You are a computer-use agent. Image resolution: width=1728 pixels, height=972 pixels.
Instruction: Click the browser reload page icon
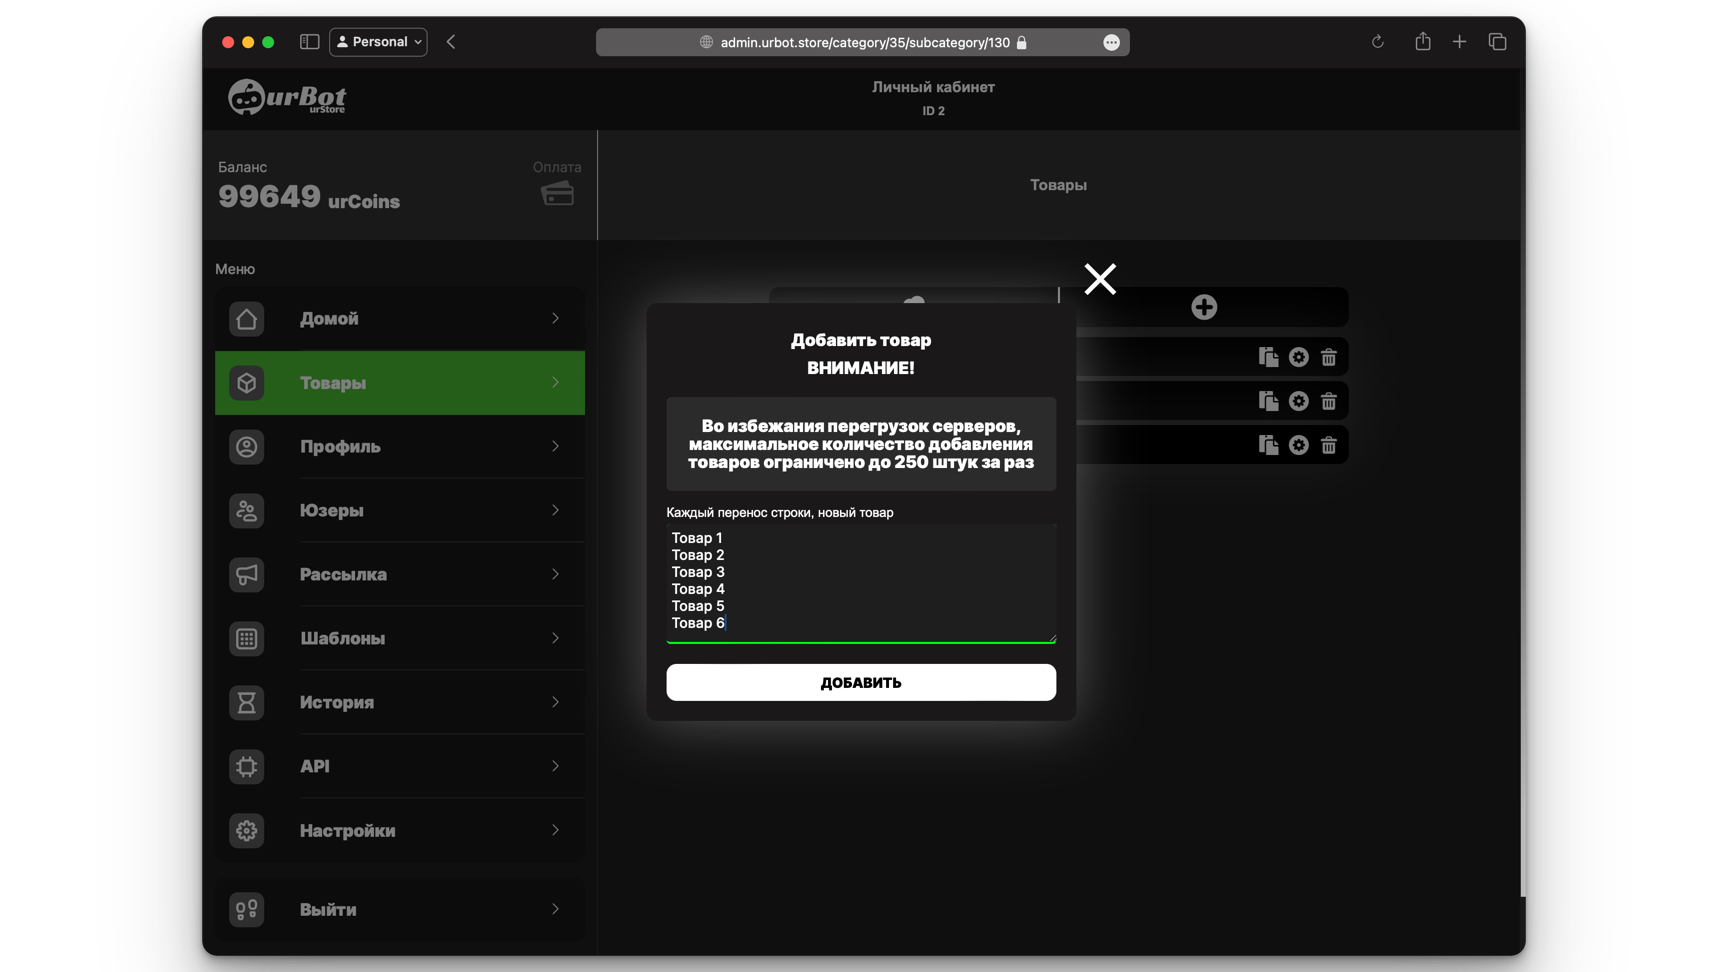tap(1377, 42)
